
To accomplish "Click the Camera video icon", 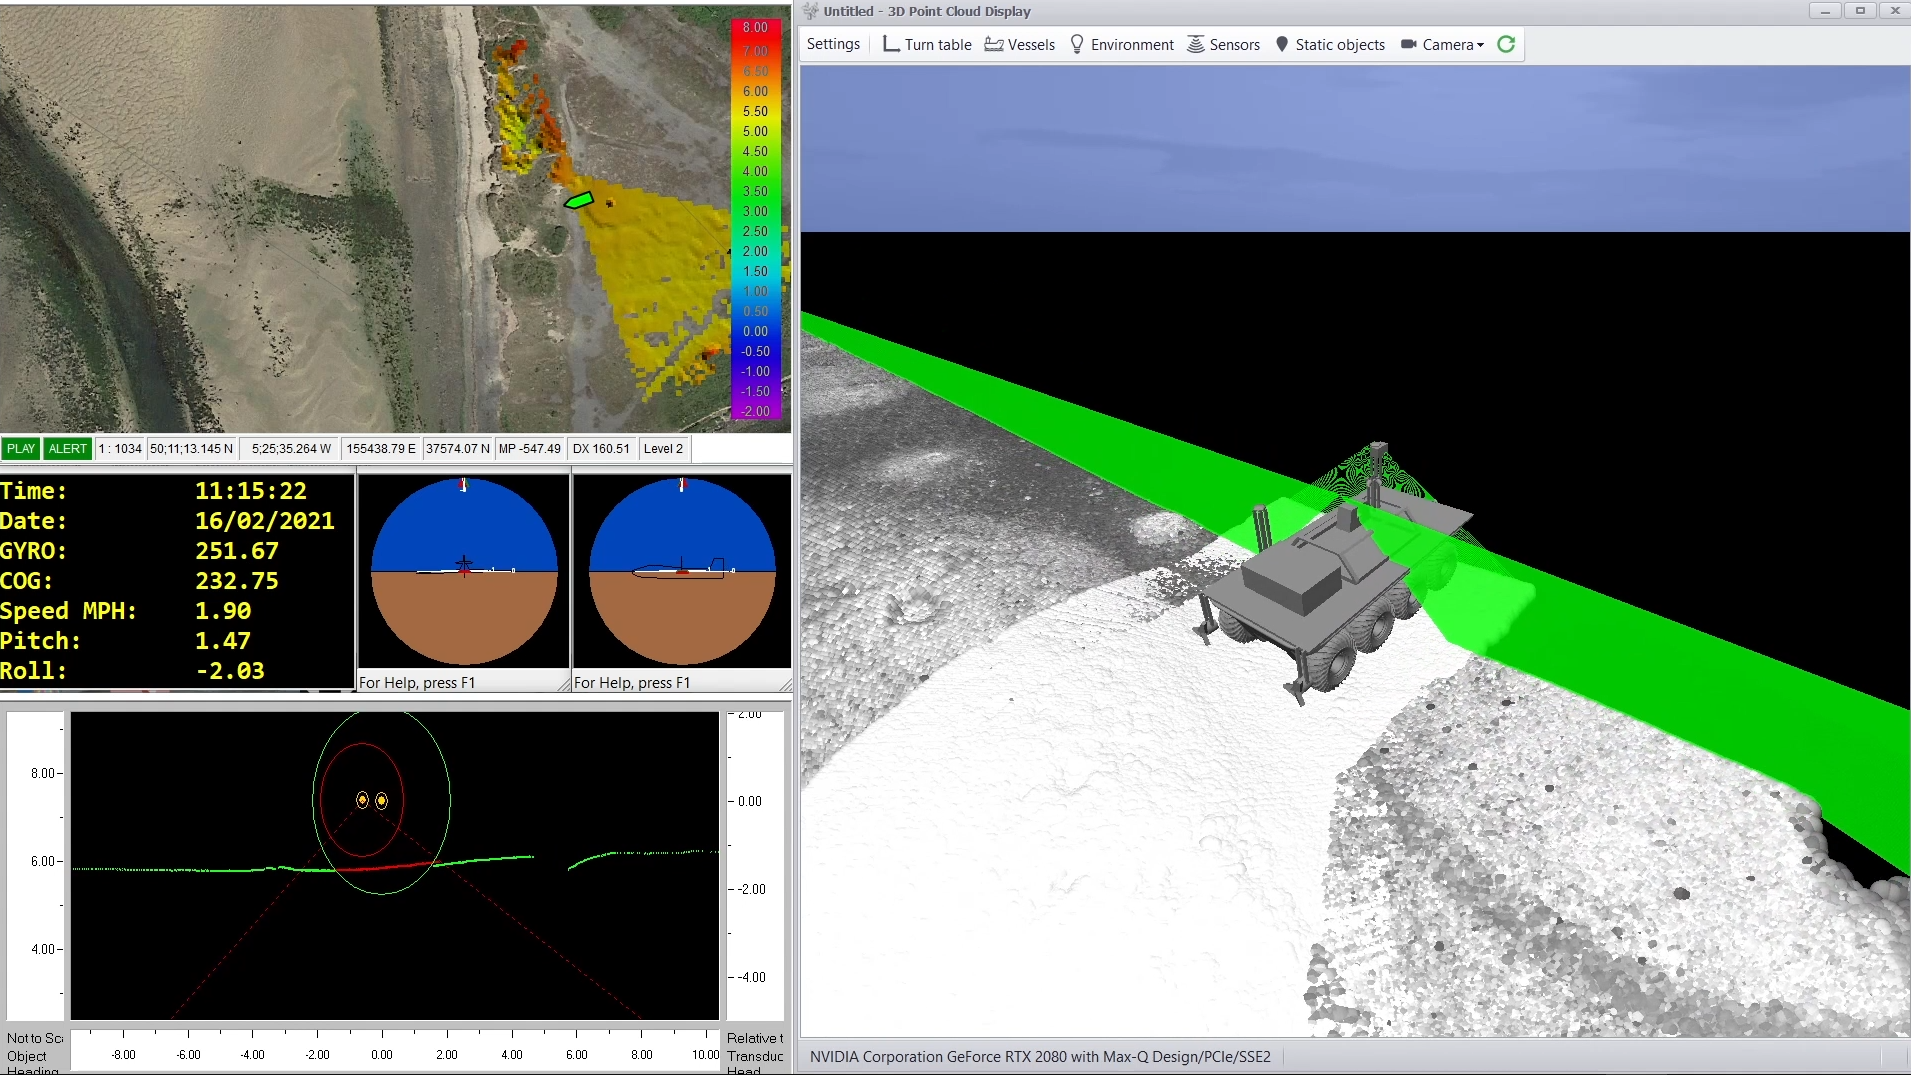I will pyautogui.click(x=1408, y=44).
